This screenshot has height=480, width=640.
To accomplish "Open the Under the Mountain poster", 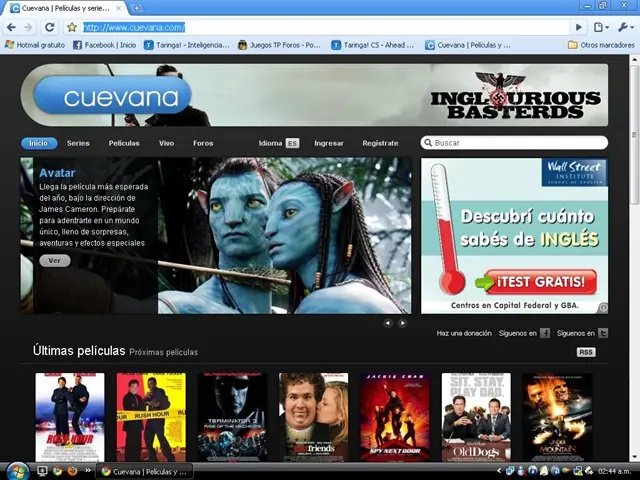I will (x=557, y=417).
